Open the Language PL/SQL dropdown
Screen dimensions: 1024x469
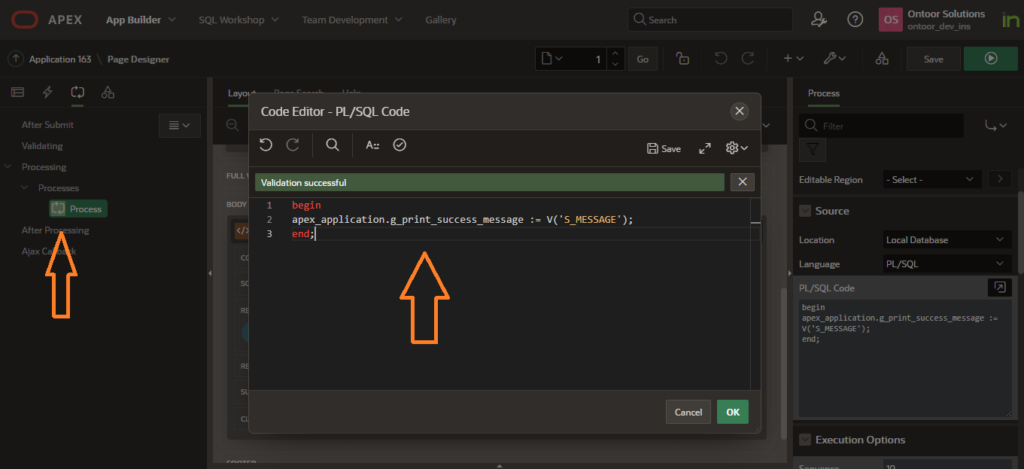click(946, 264)
